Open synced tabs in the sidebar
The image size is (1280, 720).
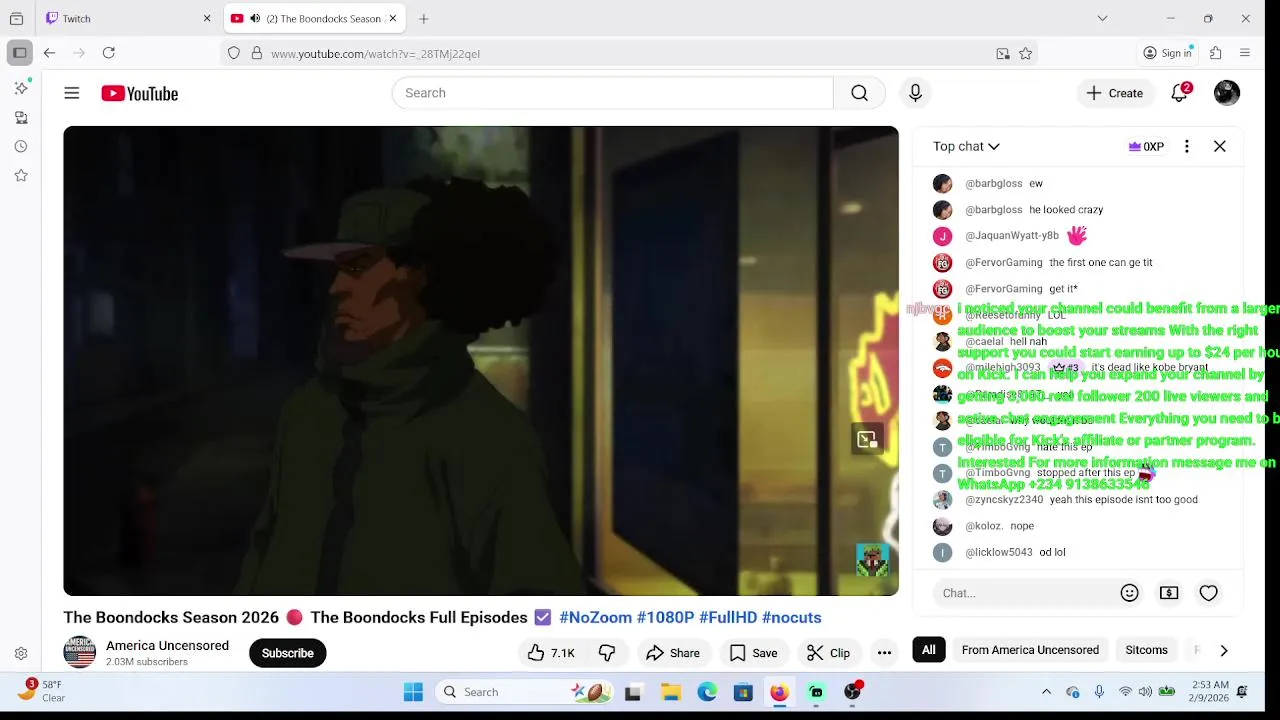21,118
